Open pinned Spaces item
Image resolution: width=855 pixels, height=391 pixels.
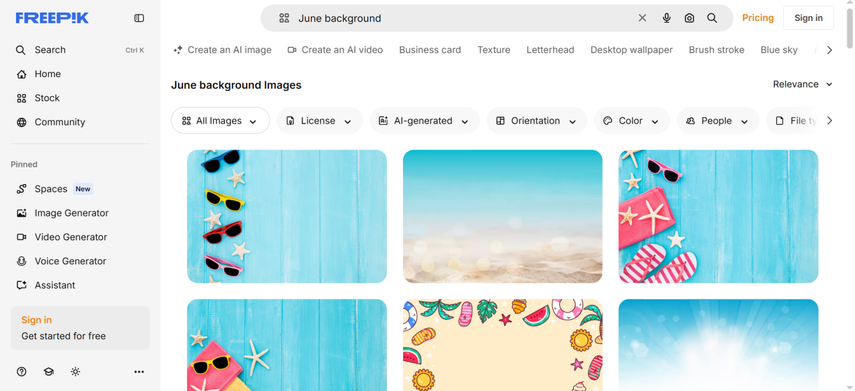(80, 189)
